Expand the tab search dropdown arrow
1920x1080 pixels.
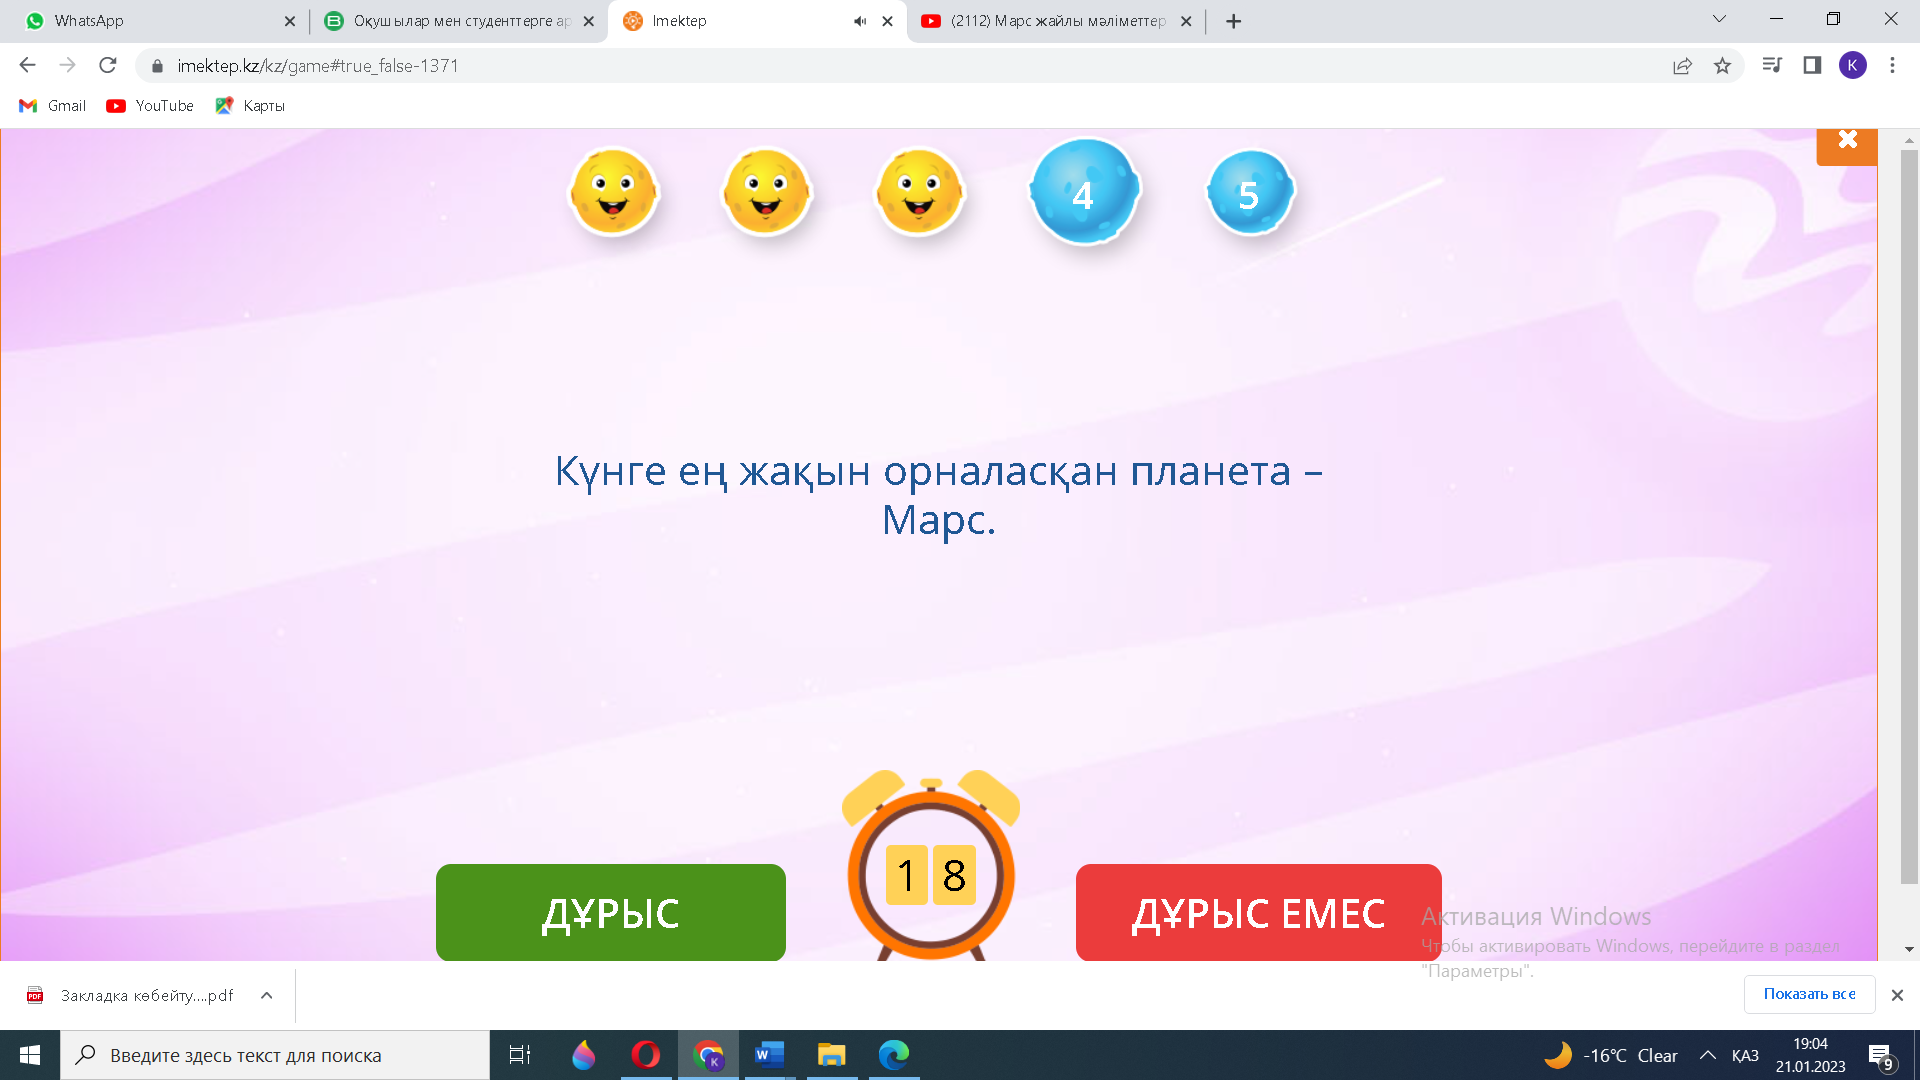tap(1719, 20)
